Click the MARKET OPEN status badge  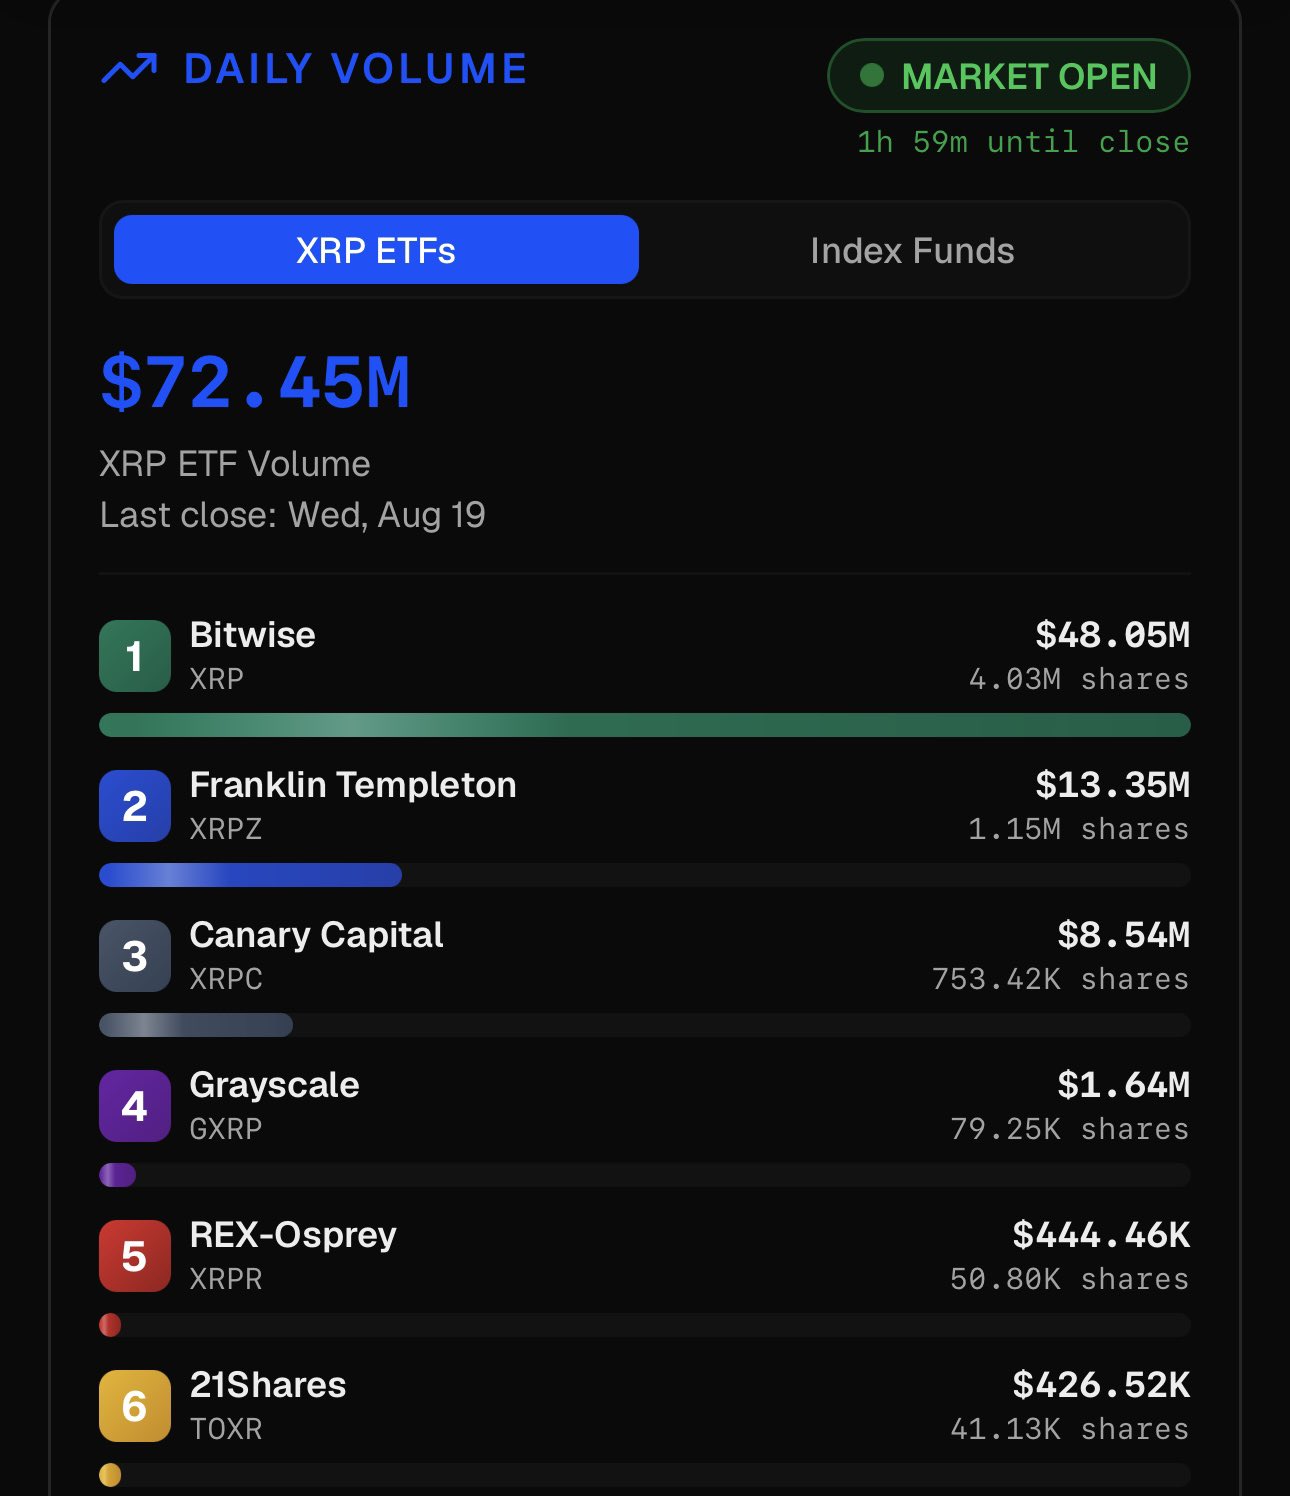pos(1009,76)
